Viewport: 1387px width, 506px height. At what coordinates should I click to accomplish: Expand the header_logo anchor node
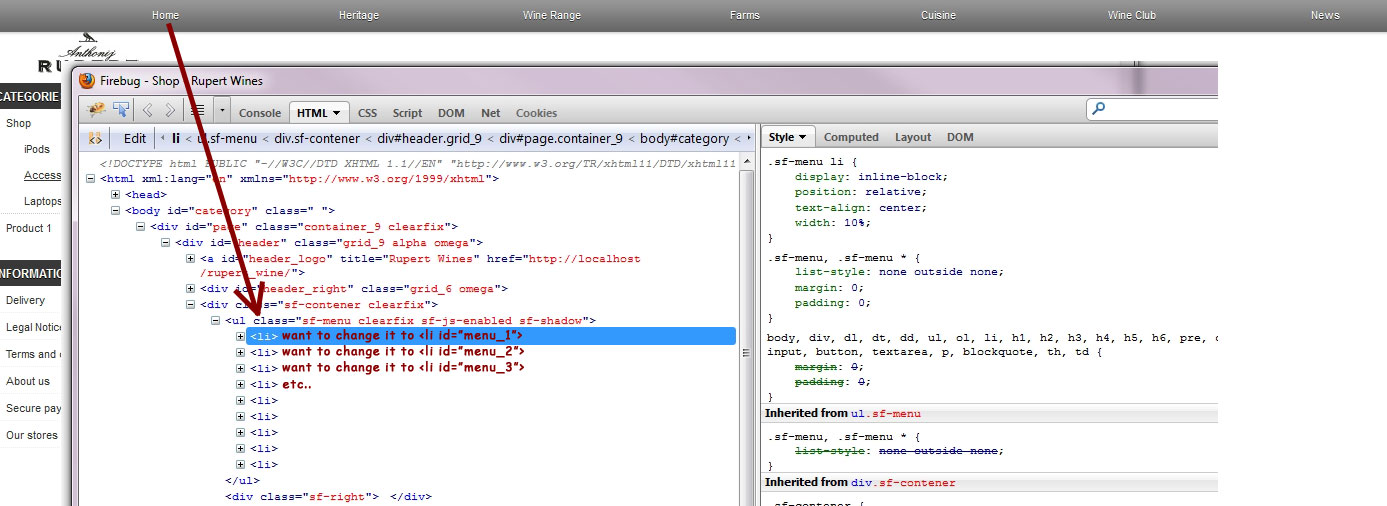(191, 259)
